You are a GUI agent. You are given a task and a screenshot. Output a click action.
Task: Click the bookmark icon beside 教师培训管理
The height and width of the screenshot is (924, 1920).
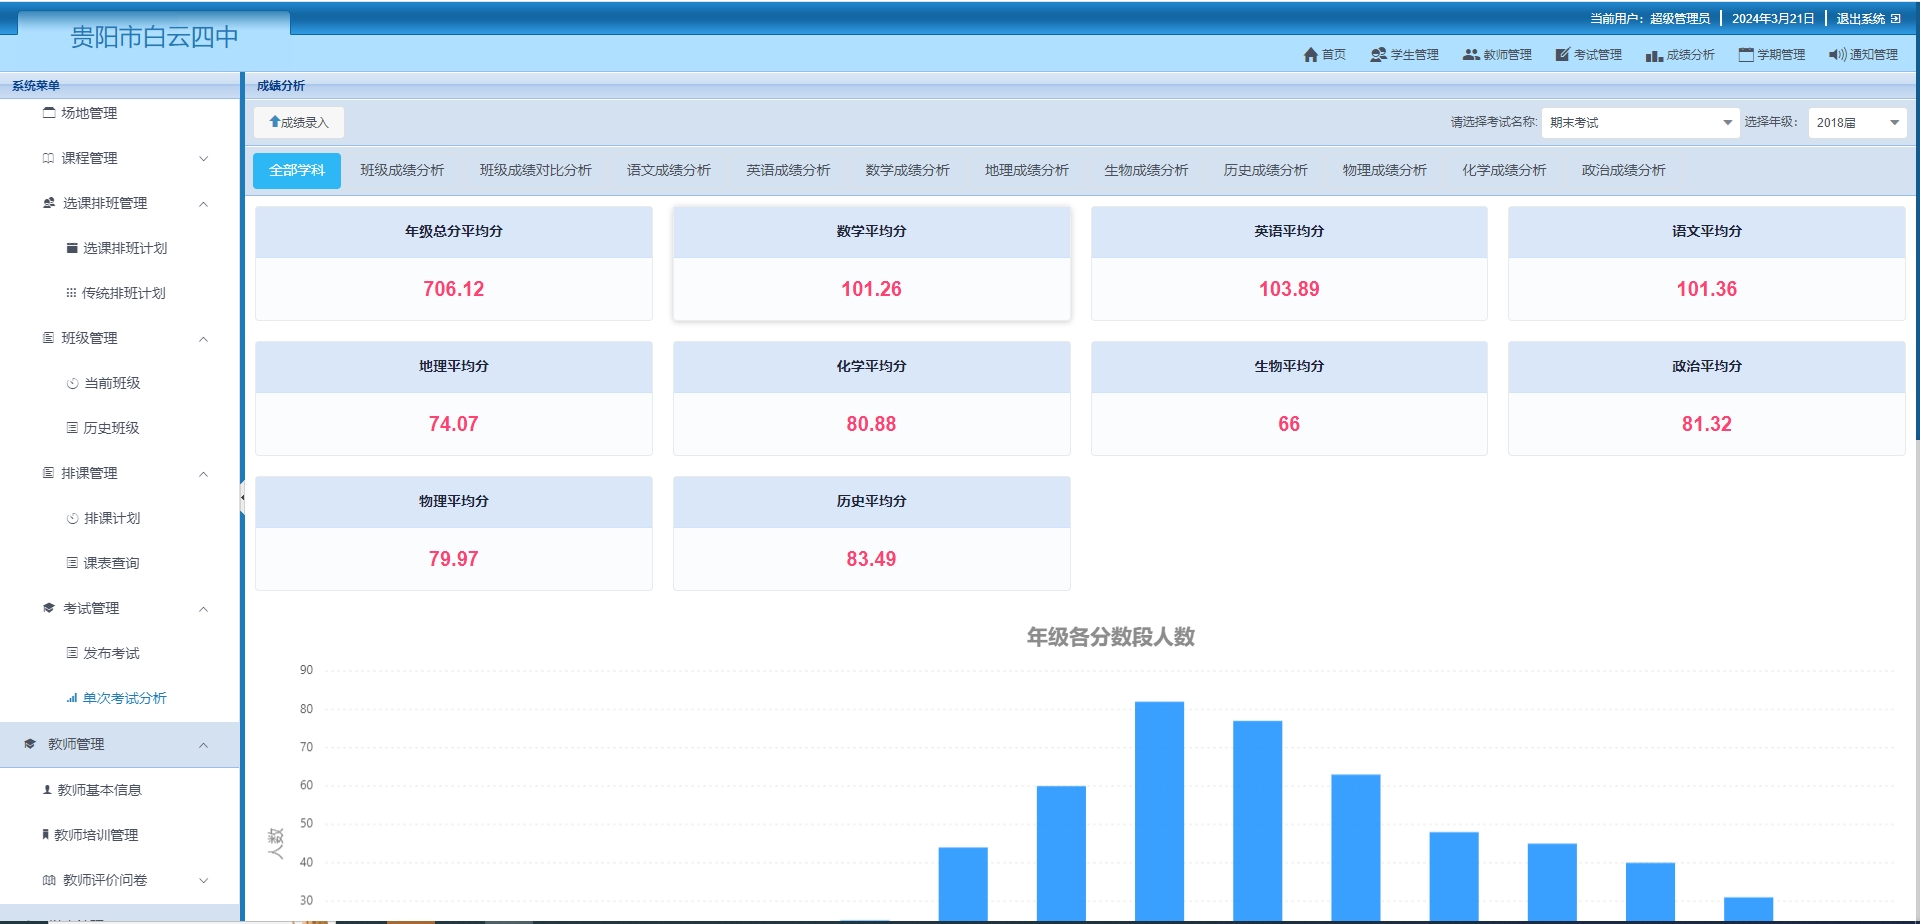coord(45,835)
